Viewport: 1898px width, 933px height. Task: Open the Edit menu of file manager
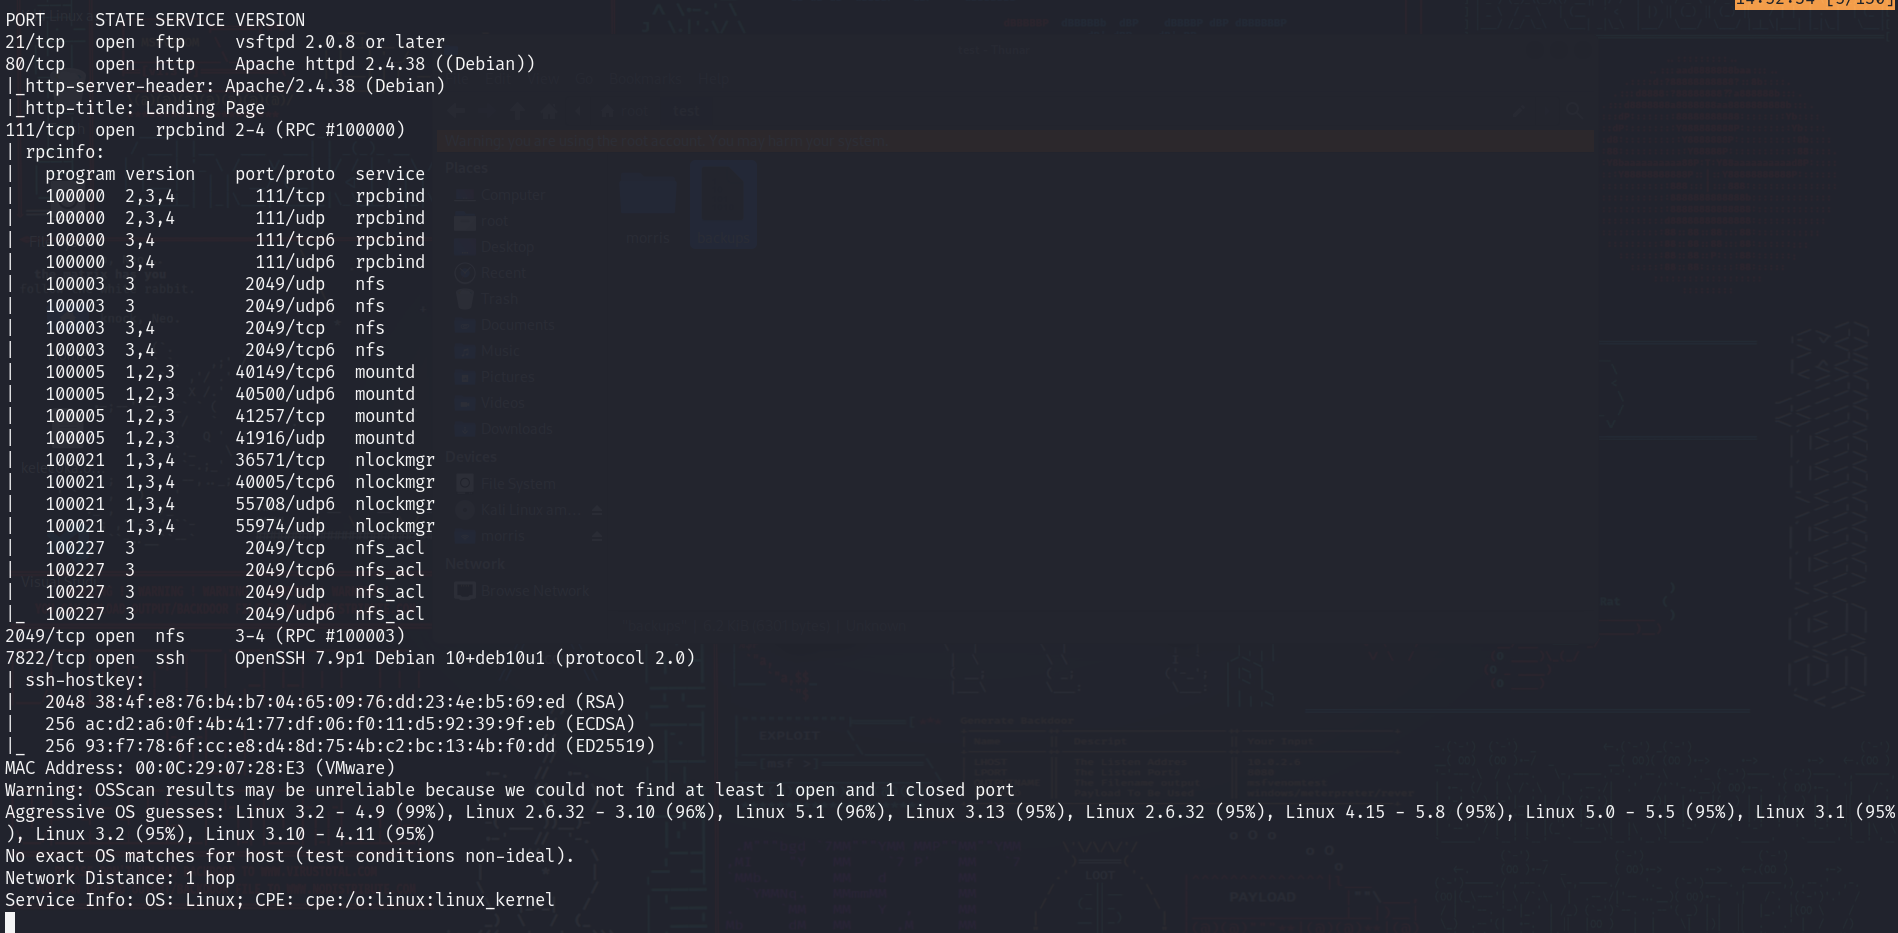coord(498,79)
